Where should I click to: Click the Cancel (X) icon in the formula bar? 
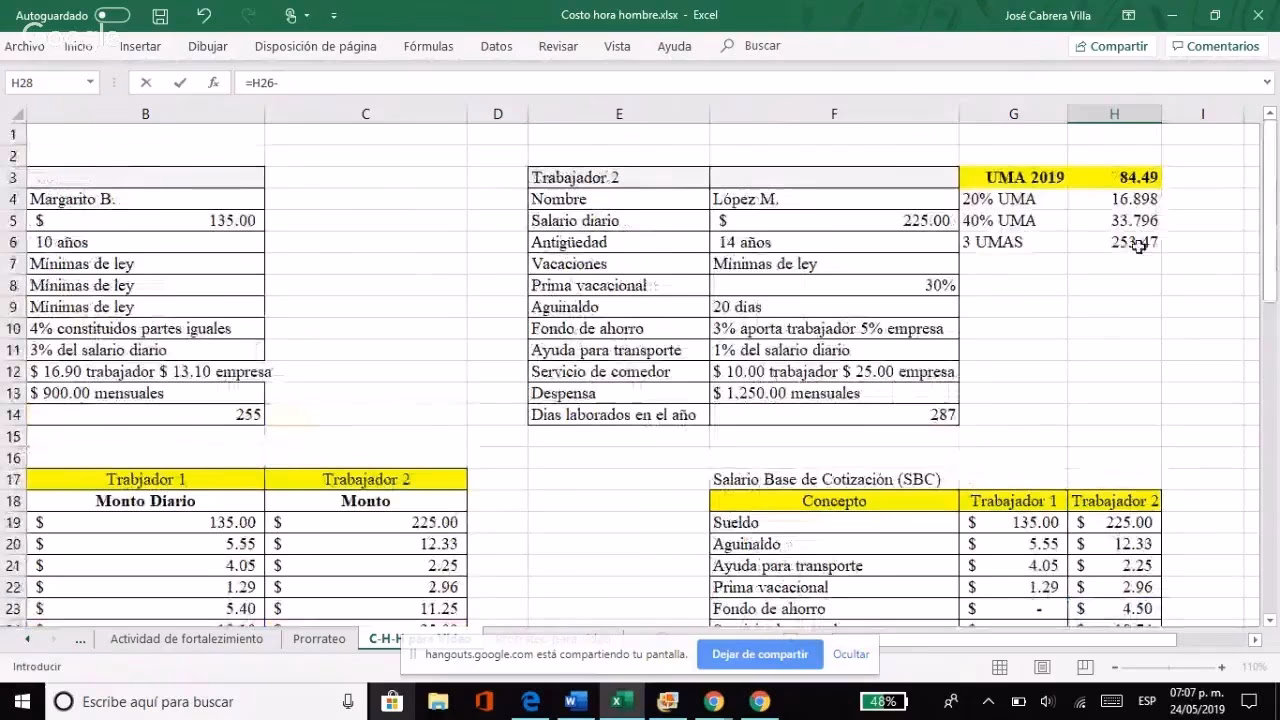[x=146, y=83]
